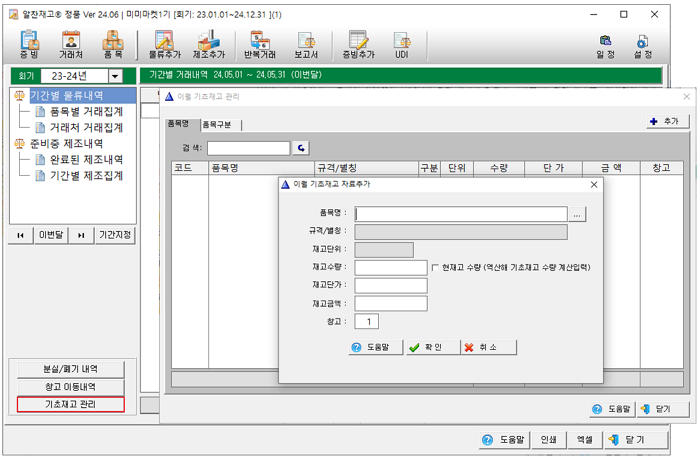Image resolution: width=700 pixels, height=459 pixels.
Task: Click the 수량 column header
Action: 499,168
